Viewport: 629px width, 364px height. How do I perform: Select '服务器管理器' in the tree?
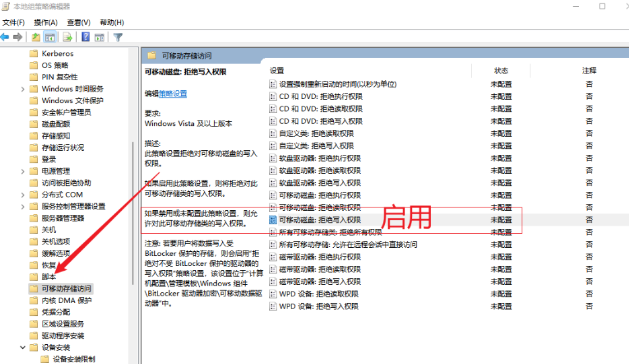pos(63,218)
